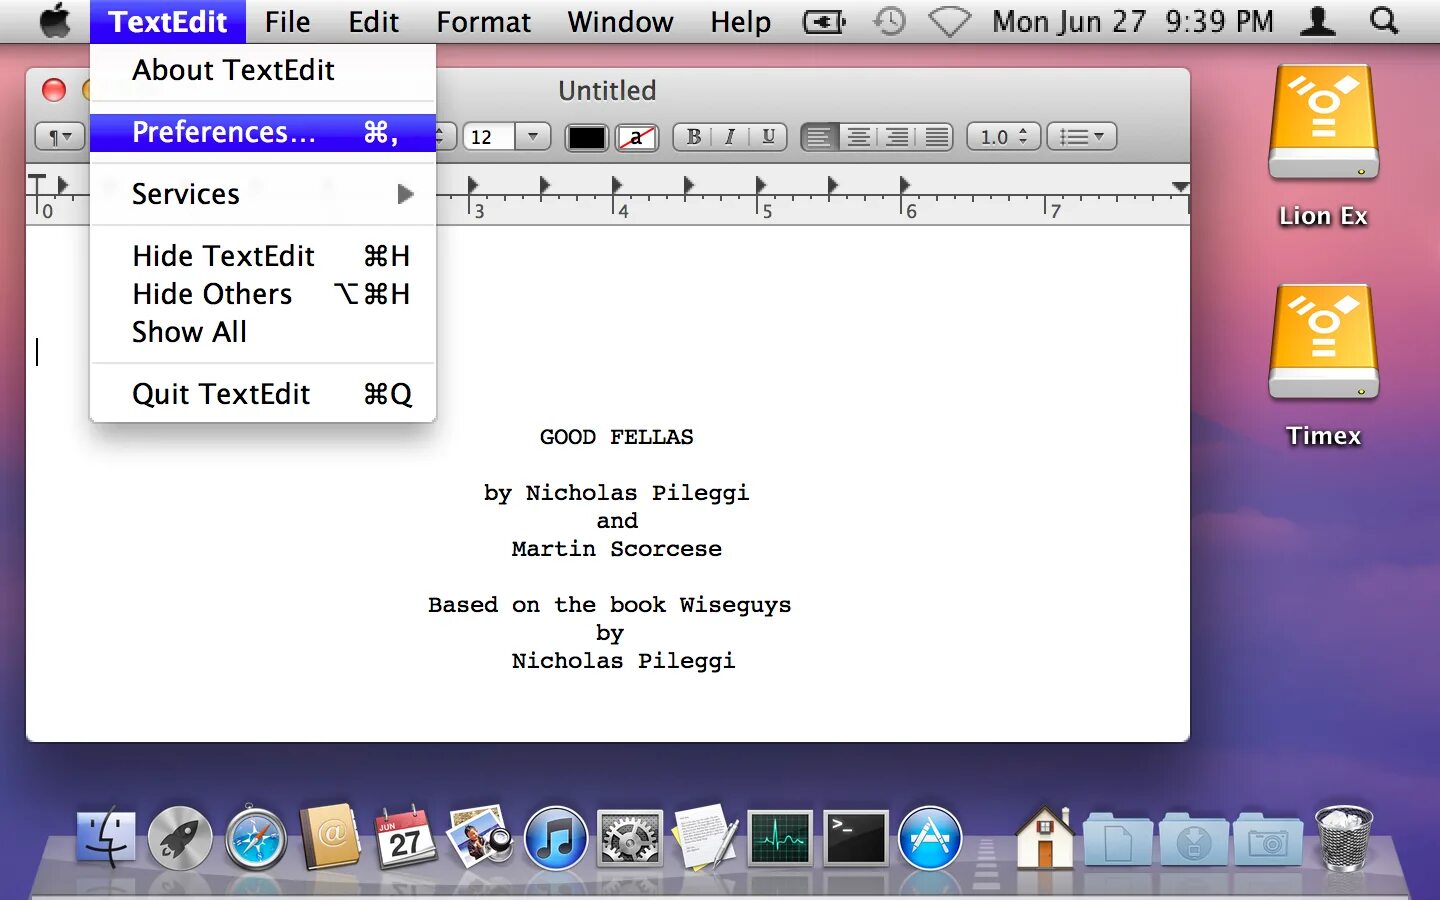Screen dimensions: 1440x900
Task: Open paragraph styles dropdown
Action: tap(59, 137)
